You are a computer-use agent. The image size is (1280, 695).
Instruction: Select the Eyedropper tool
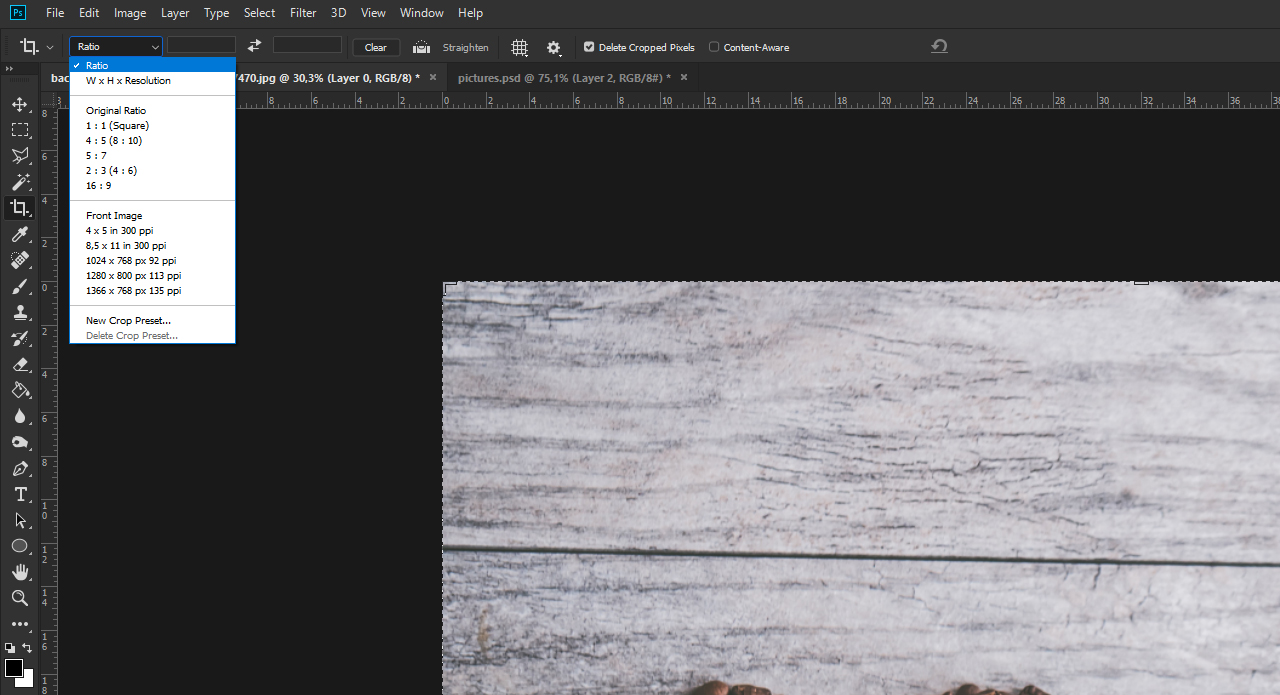point(20,234)
